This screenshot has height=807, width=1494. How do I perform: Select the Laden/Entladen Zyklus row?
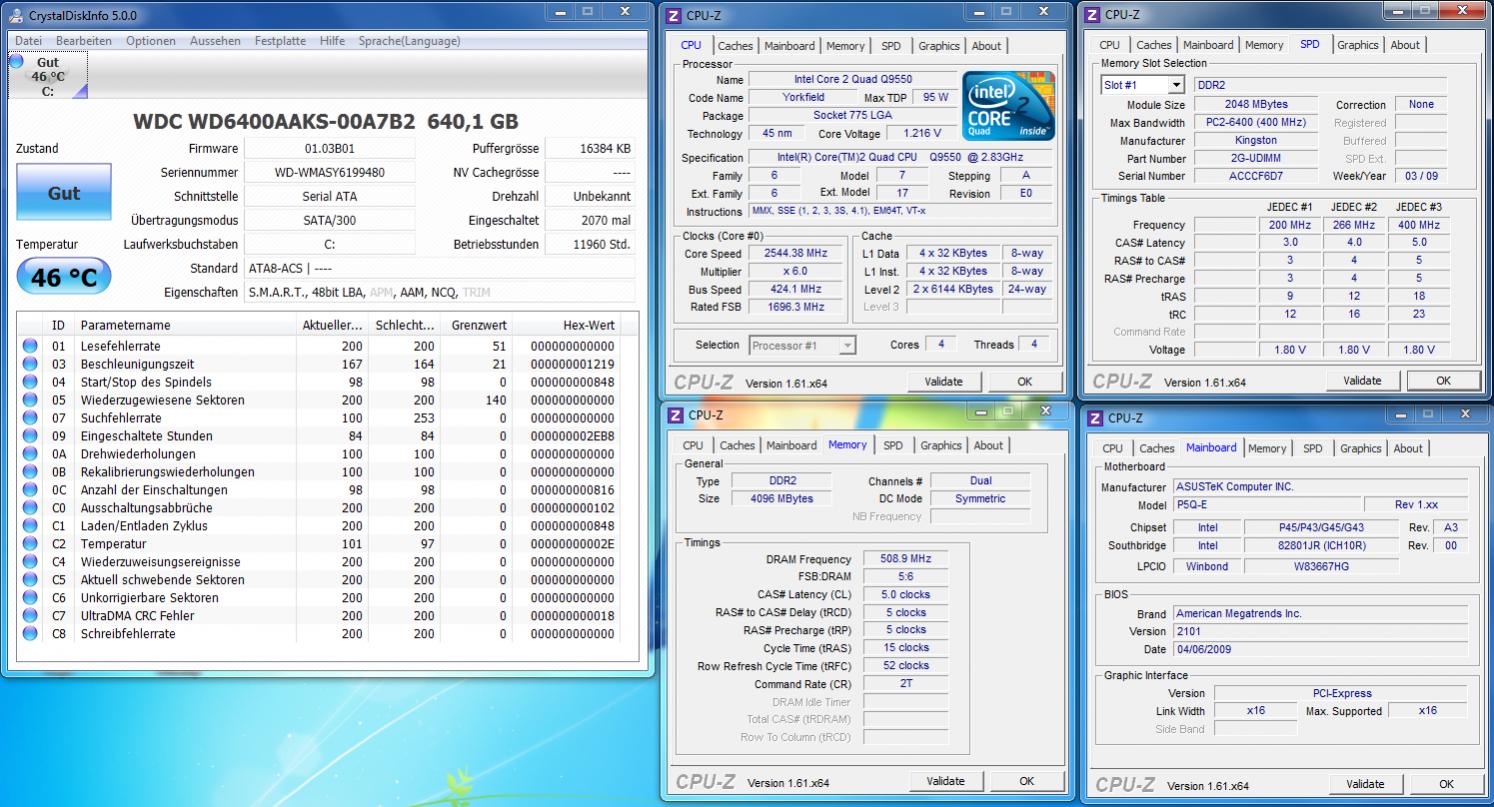pos(328,526)
